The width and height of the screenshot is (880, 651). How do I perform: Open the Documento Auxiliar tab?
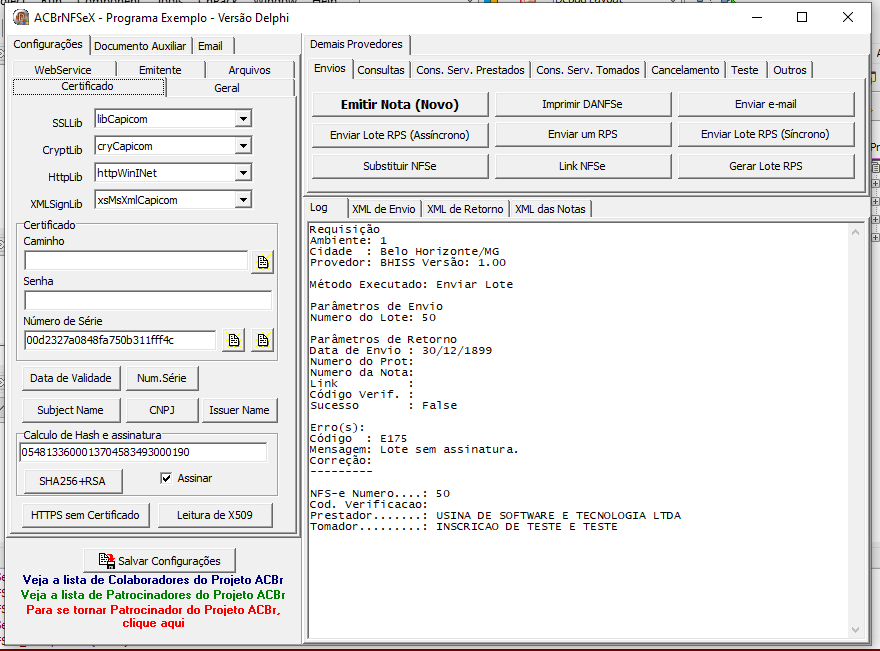(140, 46)
